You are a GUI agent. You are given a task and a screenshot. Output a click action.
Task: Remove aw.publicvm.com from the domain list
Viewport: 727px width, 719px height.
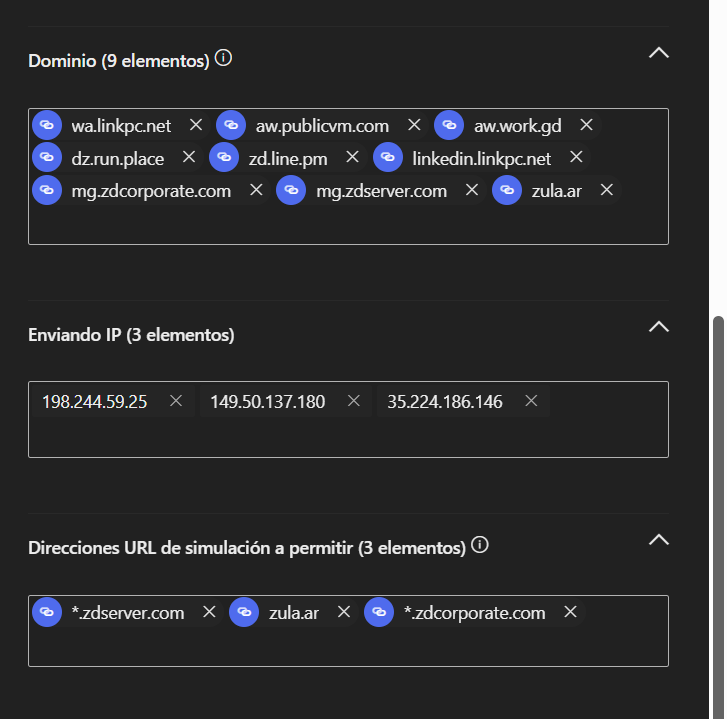coord(414,125)
